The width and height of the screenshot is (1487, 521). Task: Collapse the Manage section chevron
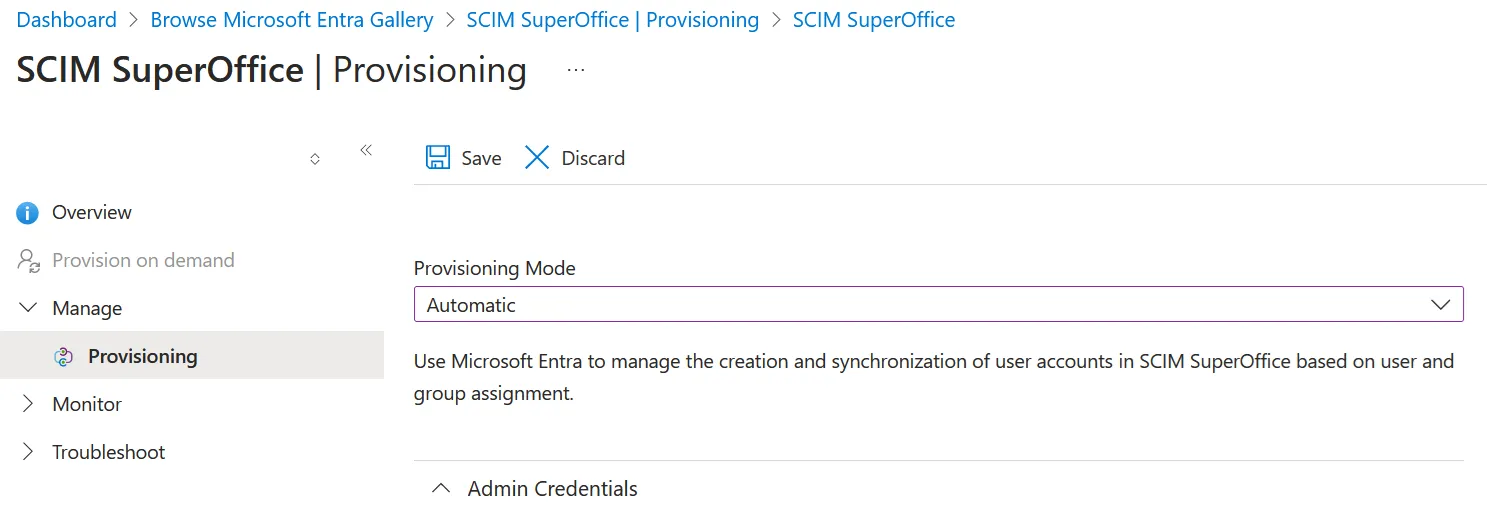tap(28, 308)
